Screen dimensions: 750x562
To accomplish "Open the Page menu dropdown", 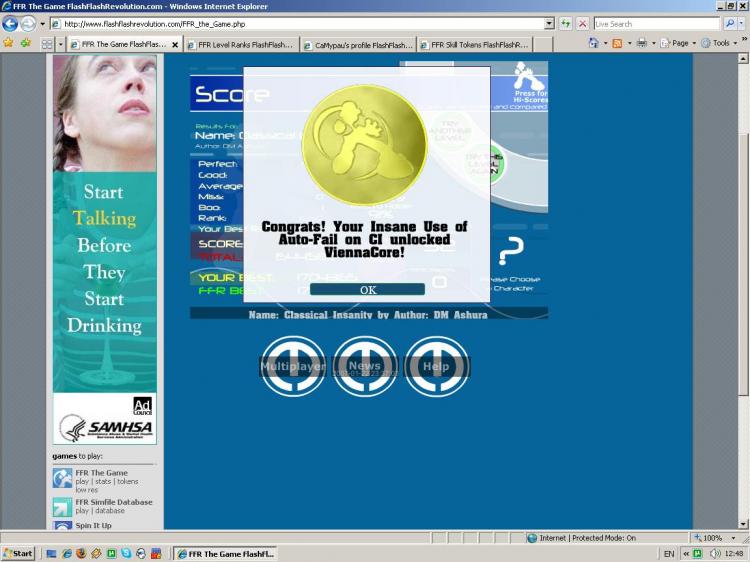I will (680, 44).
